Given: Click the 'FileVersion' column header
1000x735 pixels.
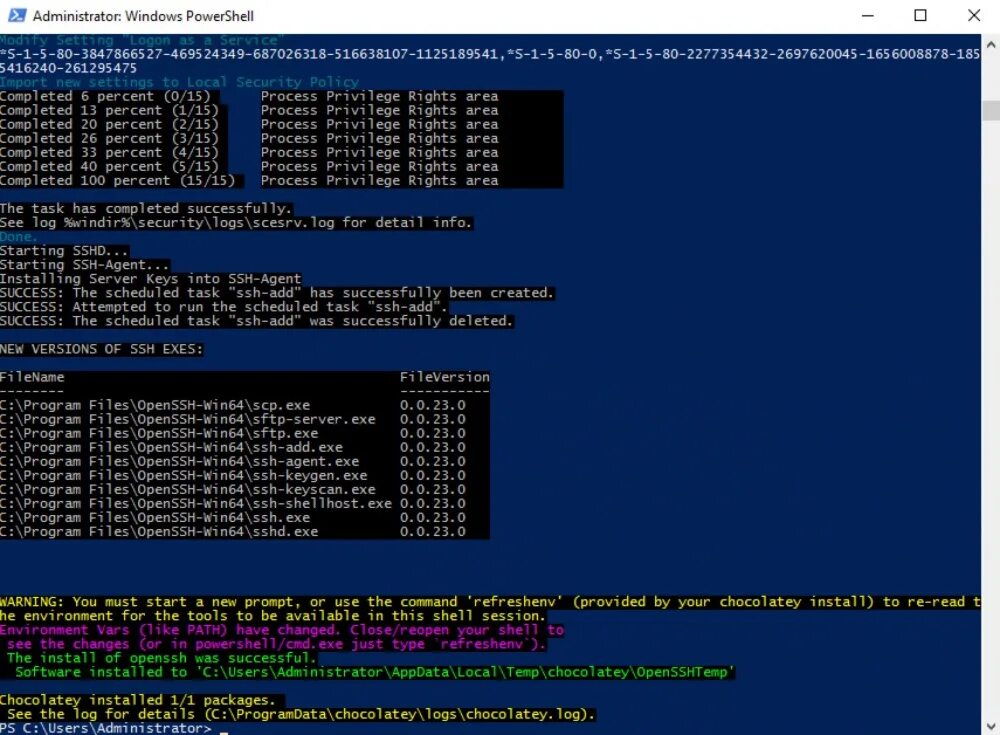Looking at the screenshot, I should coord(445,377).
